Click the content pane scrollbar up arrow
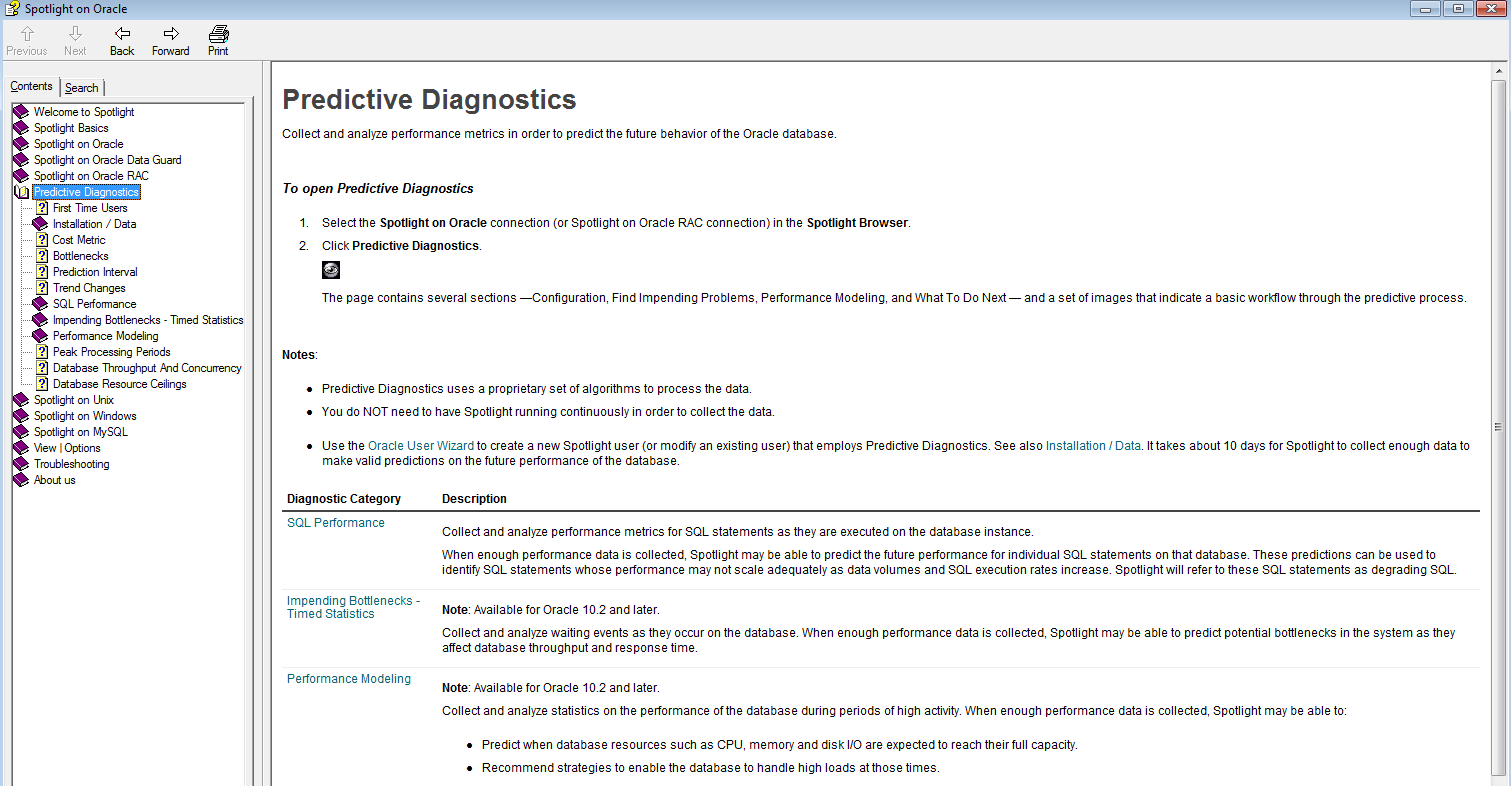1511x786 pixels. coord(1499,72)
